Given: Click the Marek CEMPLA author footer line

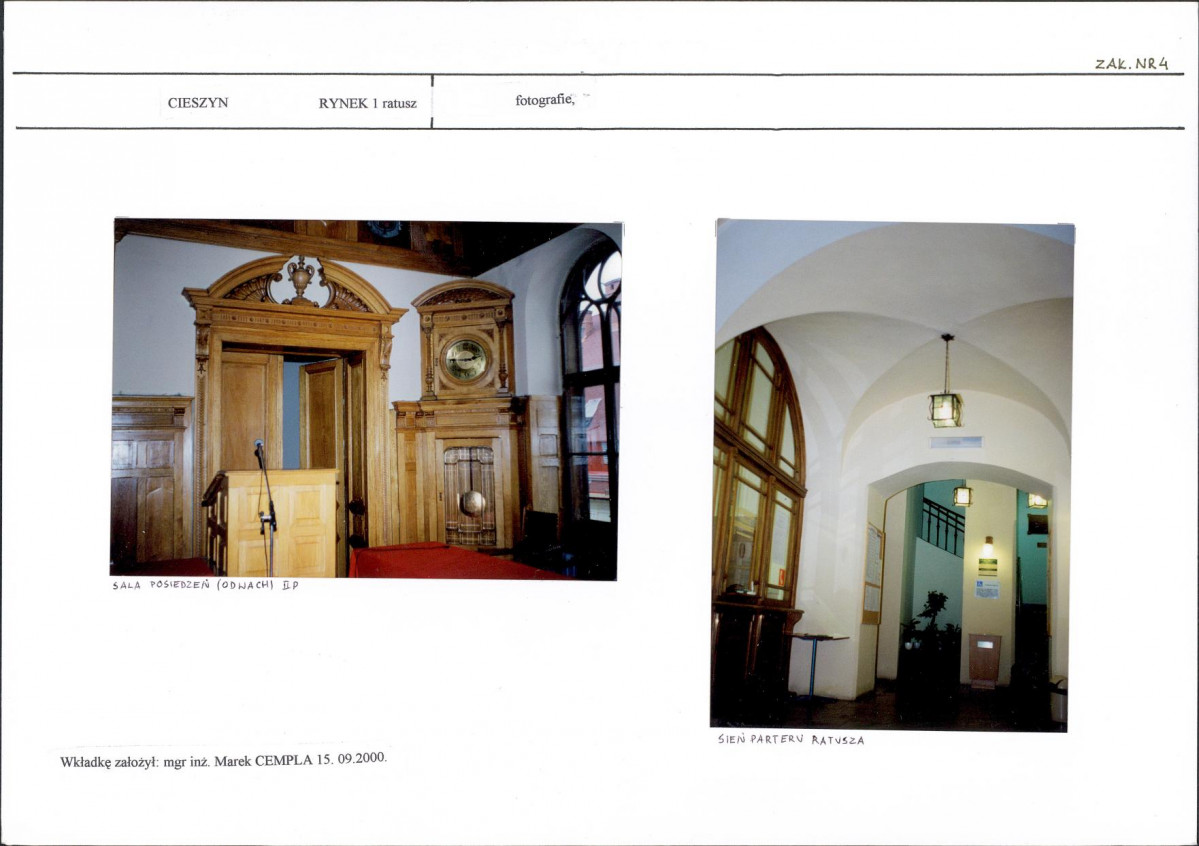Looking at the screenshot, I should coord(223,759).
